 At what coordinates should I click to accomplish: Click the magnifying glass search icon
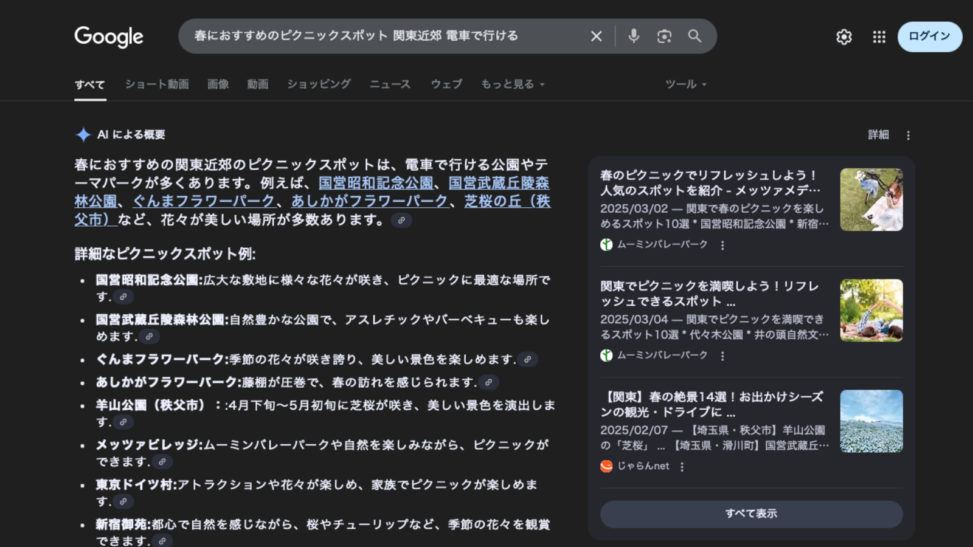(695, 36)
